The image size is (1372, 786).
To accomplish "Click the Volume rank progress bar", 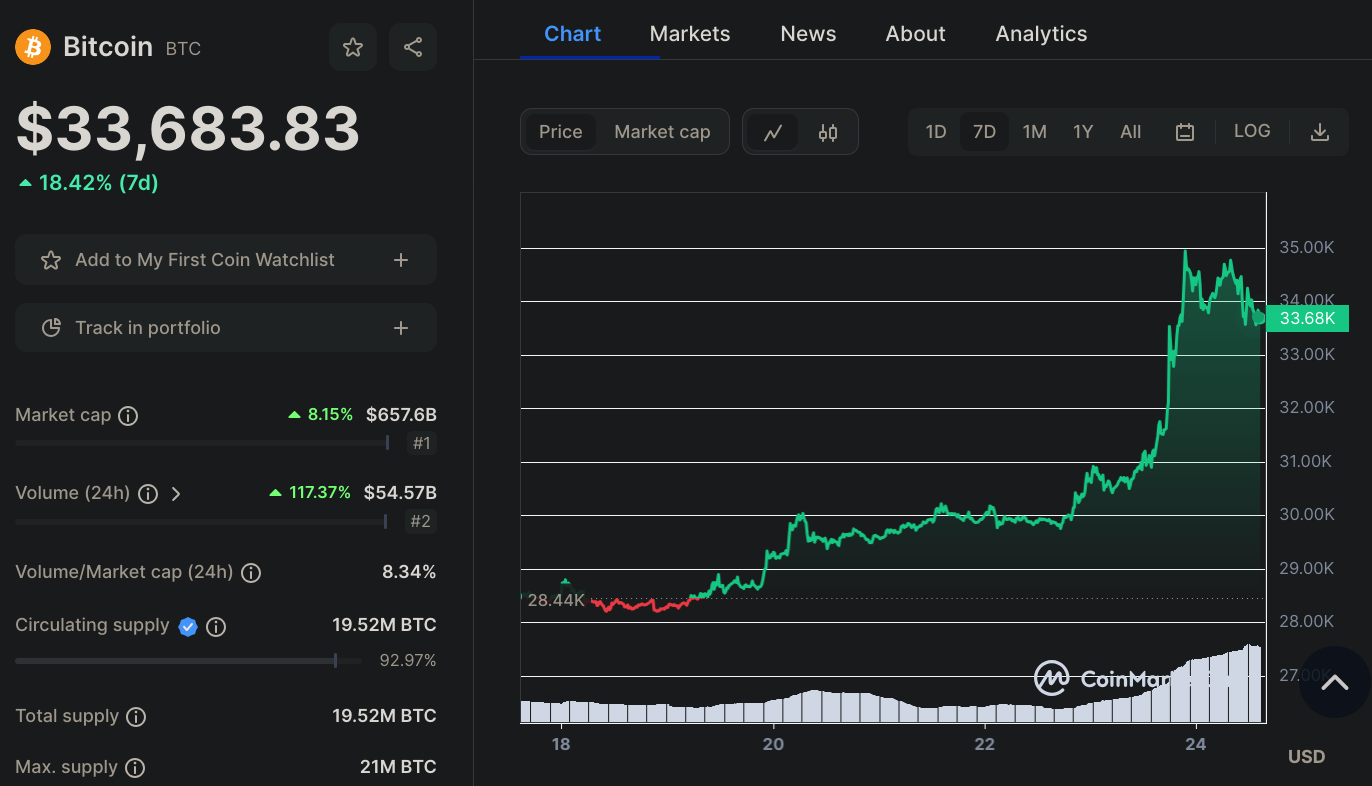I will [201, 521].
